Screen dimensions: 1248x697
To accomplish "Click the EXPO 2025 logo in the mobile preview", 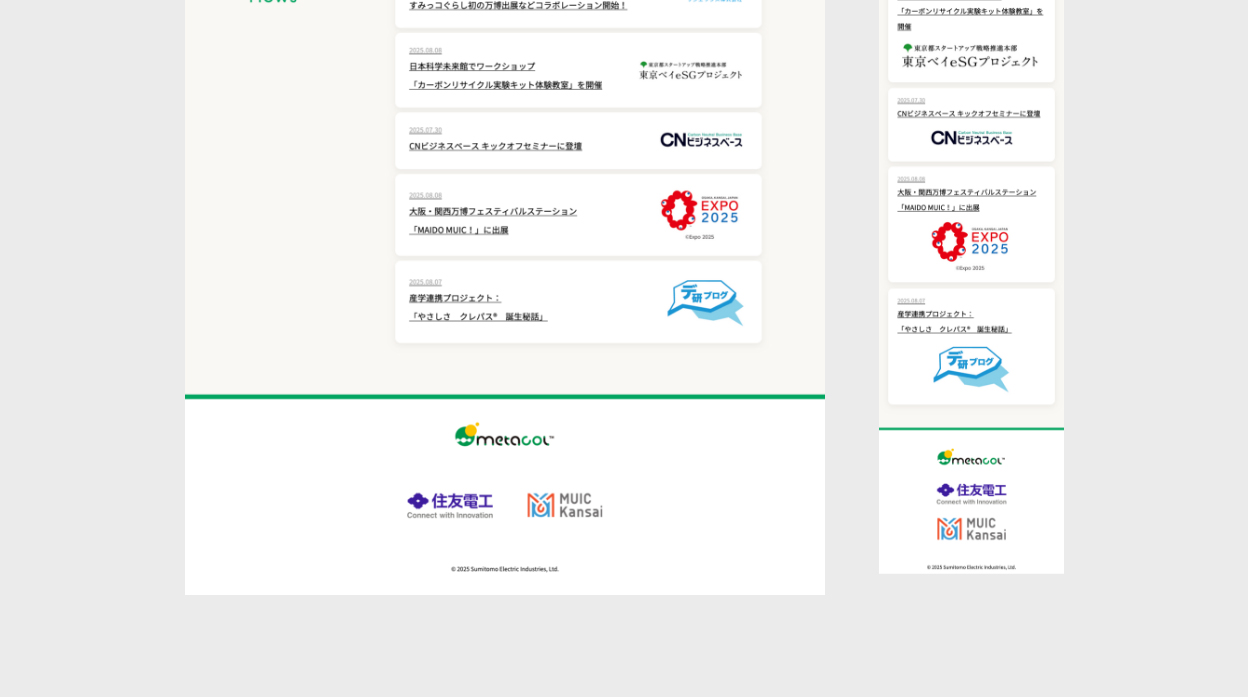I will point(970,243).
